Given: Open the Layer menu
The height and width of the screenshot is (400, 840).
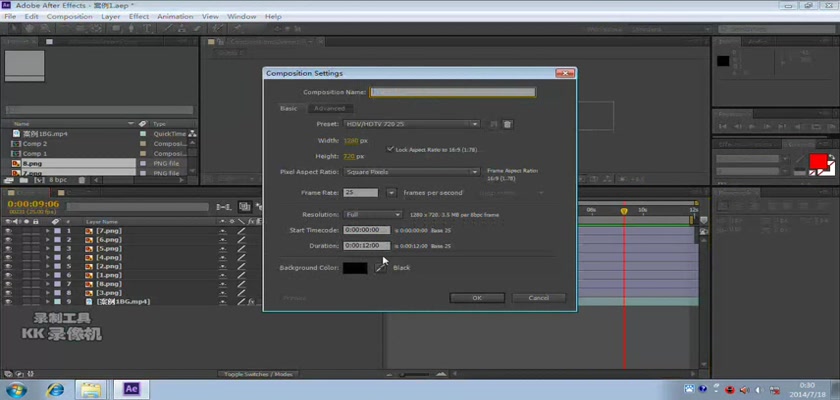Looking at the screenshot, I should click(110, 17).
